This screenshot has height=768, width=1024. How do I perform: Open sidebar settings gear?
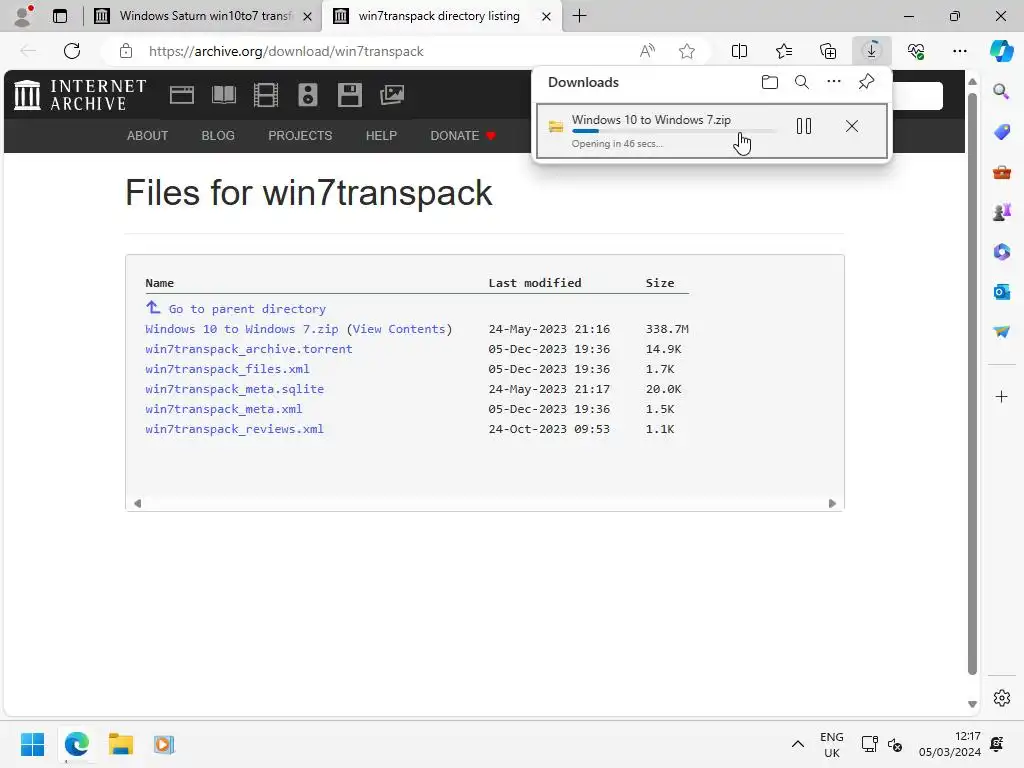coord(1001,698)
